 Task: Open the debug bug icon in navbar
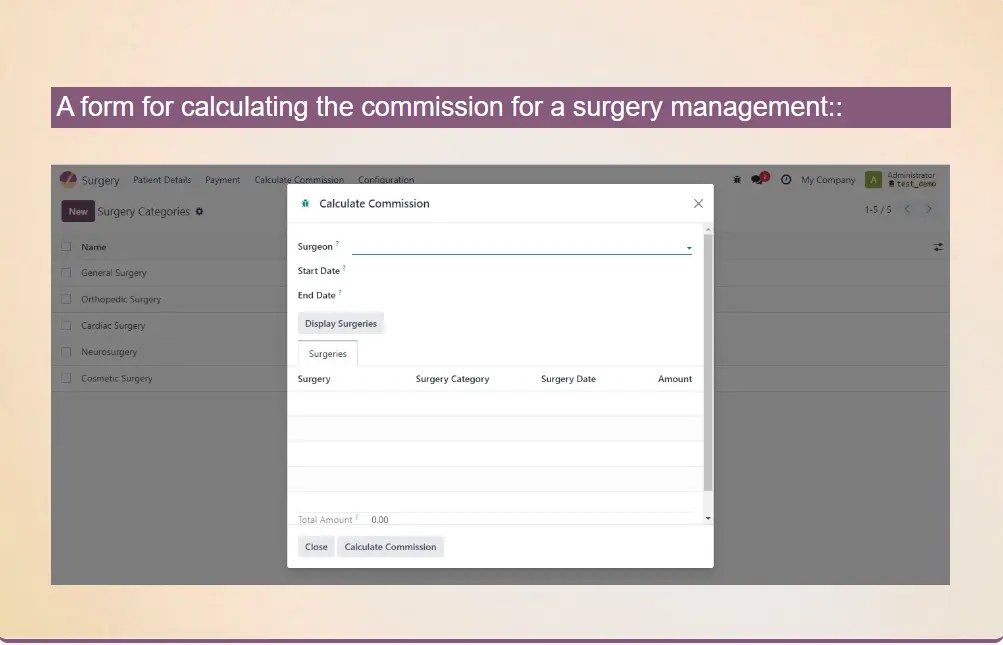(x=737, y=180)
